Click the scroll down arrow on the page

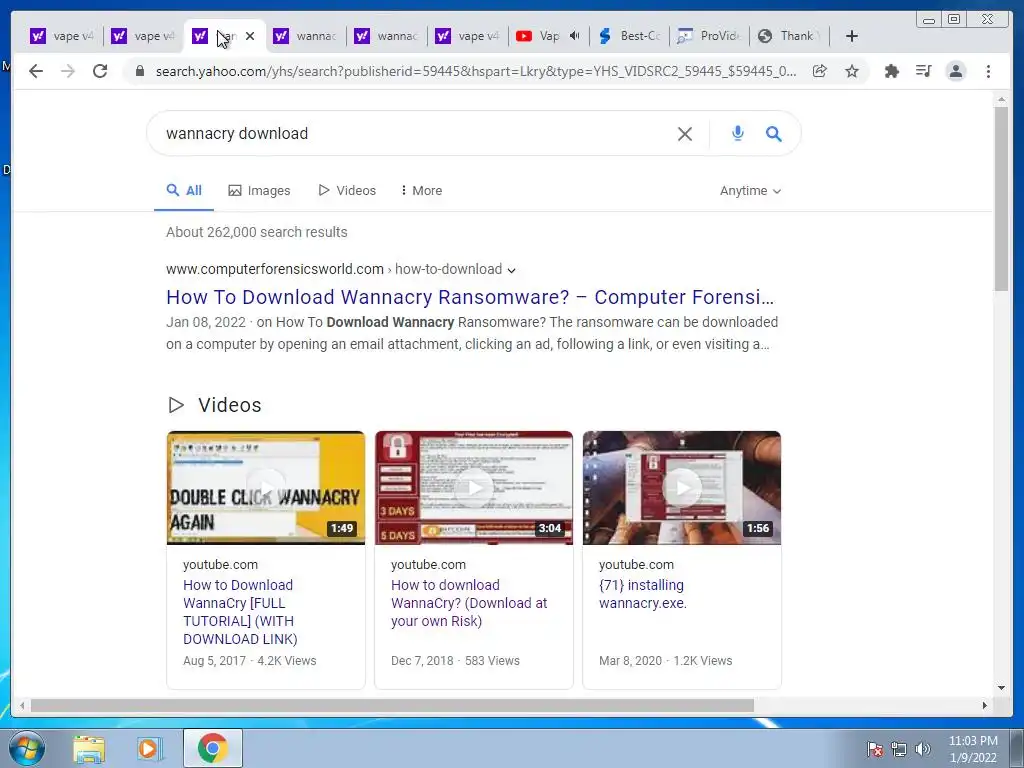click(x=1001, y=688)
